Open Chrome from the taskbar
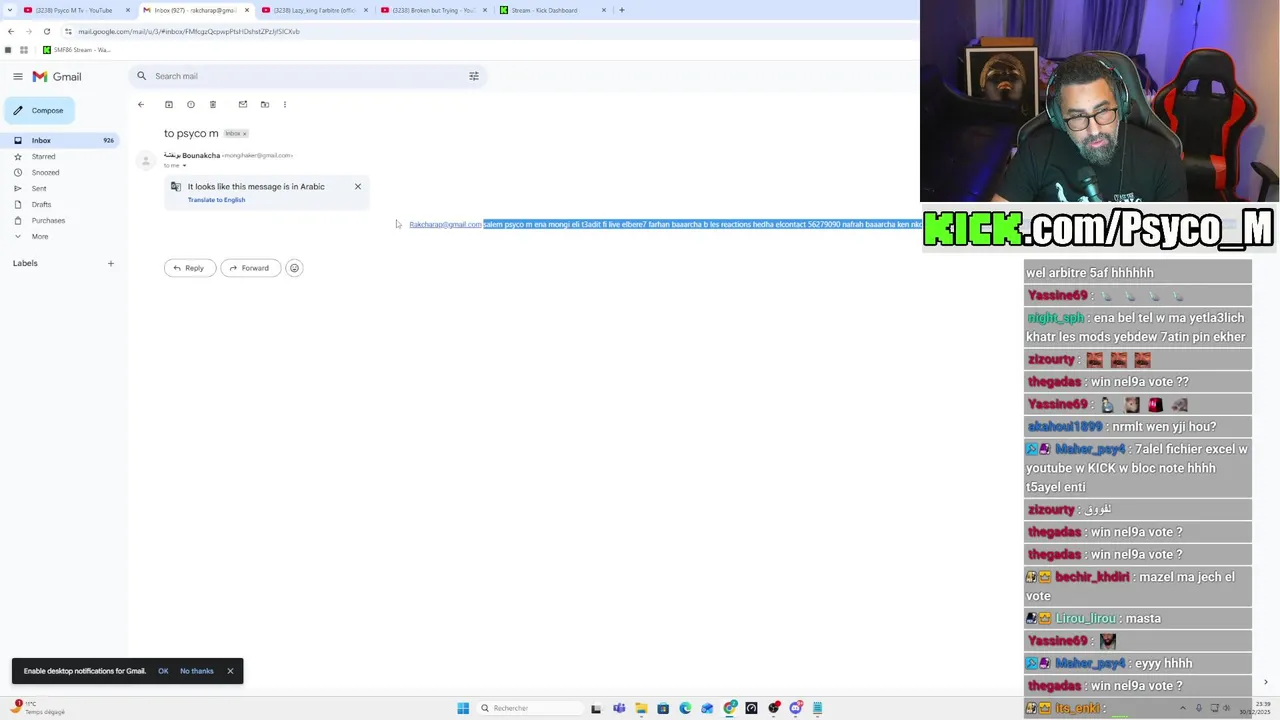Screen dimensions: 1280x720 pos(730,708)
